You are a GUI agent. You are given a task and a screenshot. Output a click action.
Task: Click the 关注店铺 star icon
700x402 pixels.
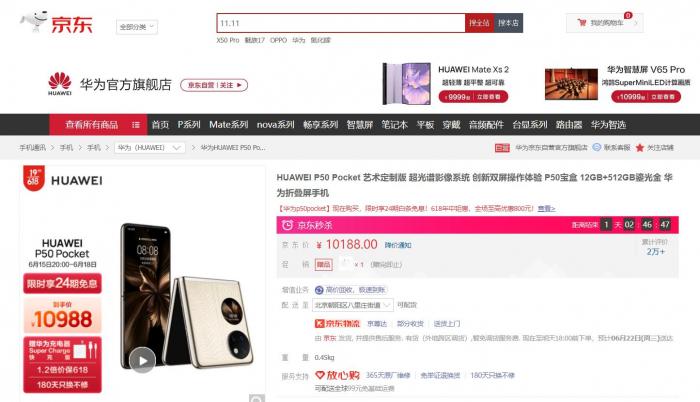pyautogui.click(x=640, y=147)
